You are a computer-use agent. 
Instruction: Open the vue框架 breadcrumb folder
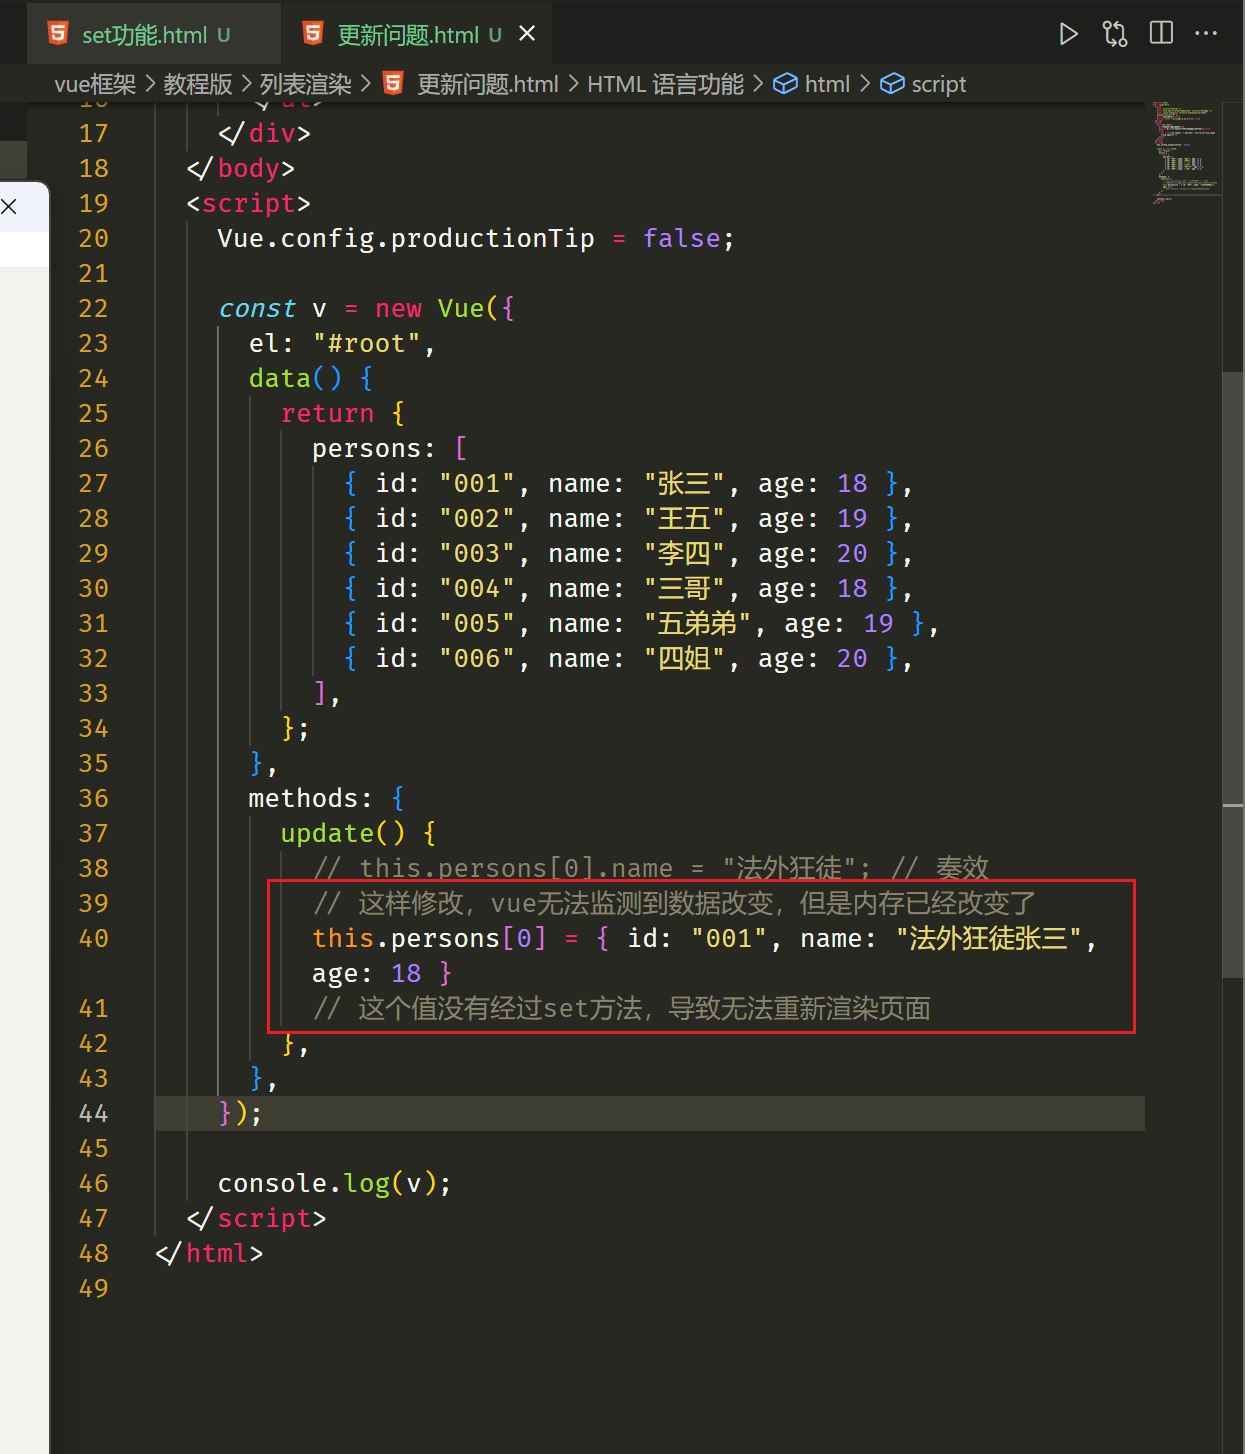[95, 84]
